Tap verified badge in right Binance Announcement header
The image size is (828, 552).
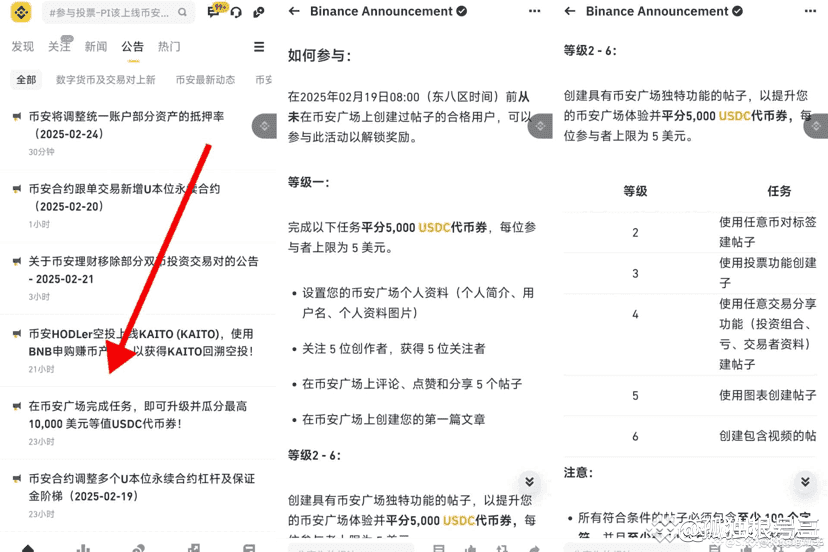[738, 11]
